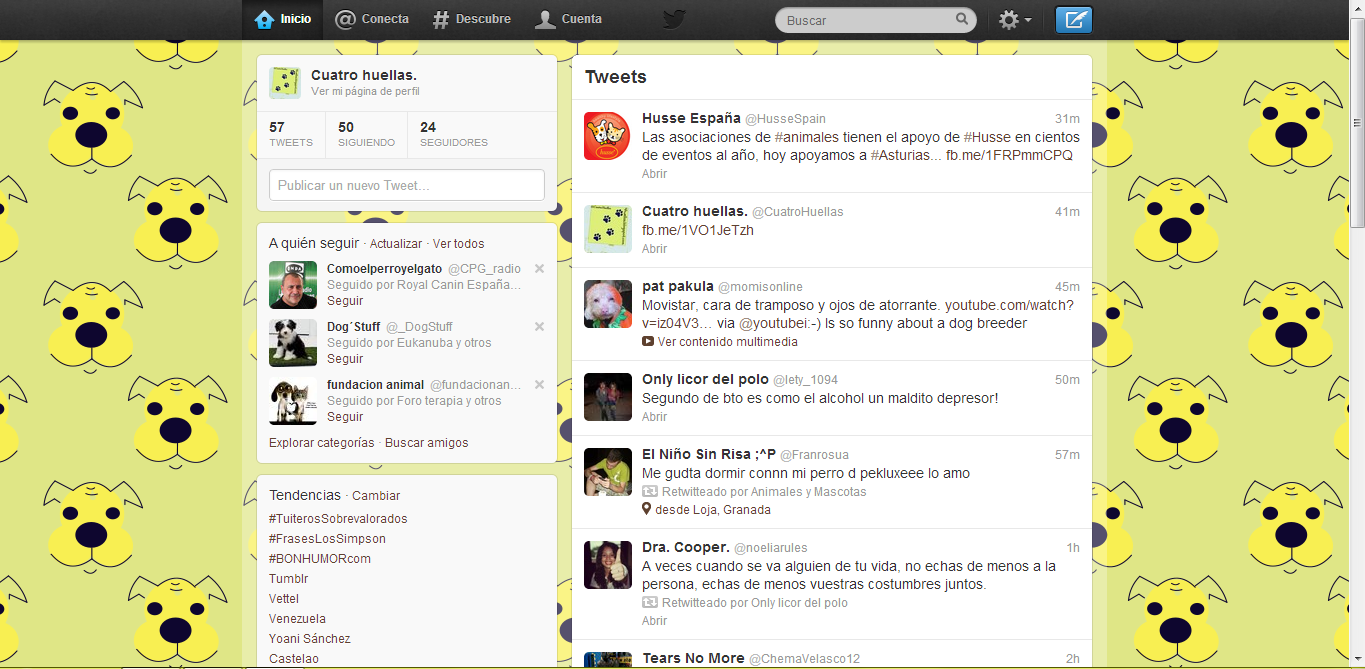The height and width of the screenshot is (669, 1365).
Task: Click the search magnifier icon
Action: pyautogui.click(x=962, y=19)
